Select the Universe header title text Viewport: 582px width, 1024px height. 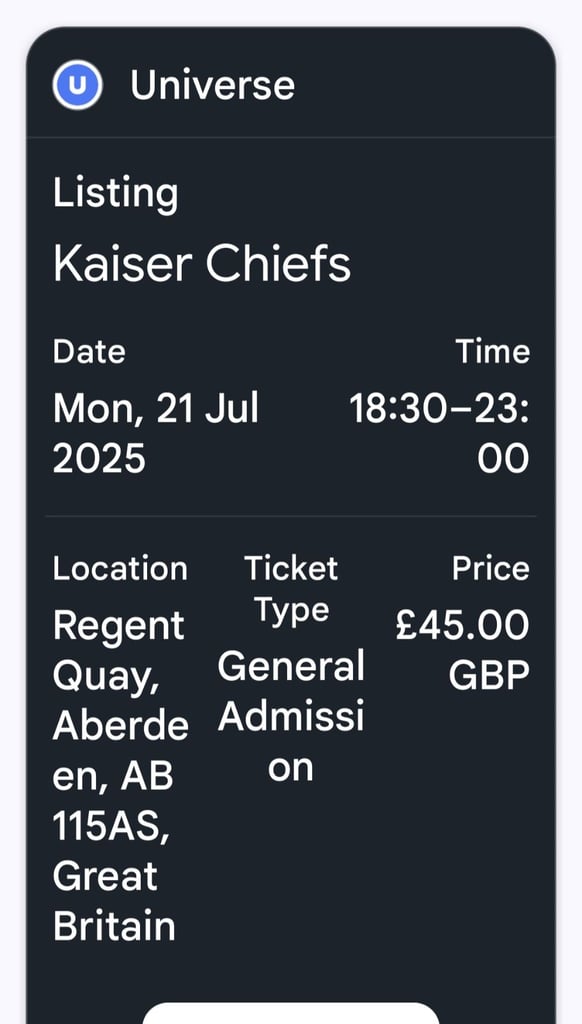click(x=212, y=86)
